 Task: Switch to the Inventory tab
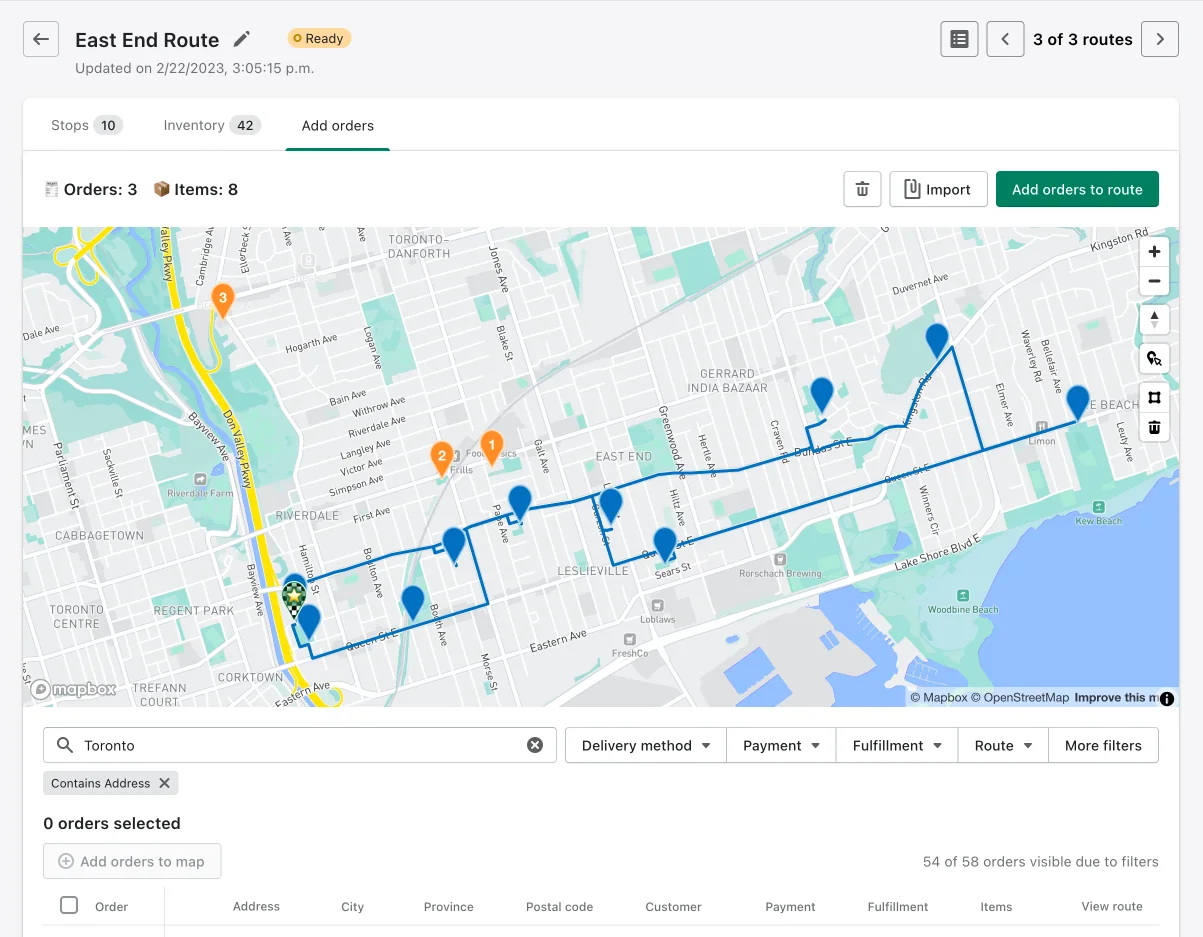(211, 125)
